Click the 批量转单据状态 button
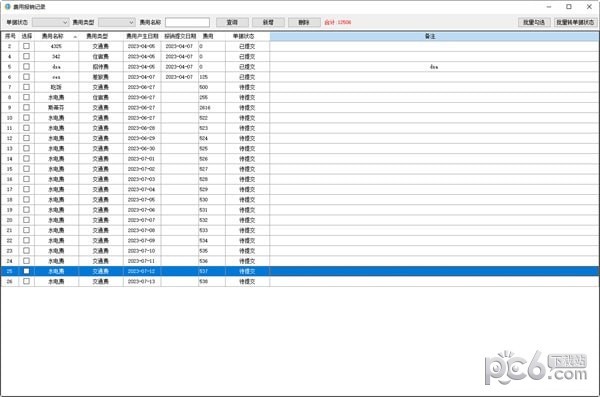 tap(575, 23)
